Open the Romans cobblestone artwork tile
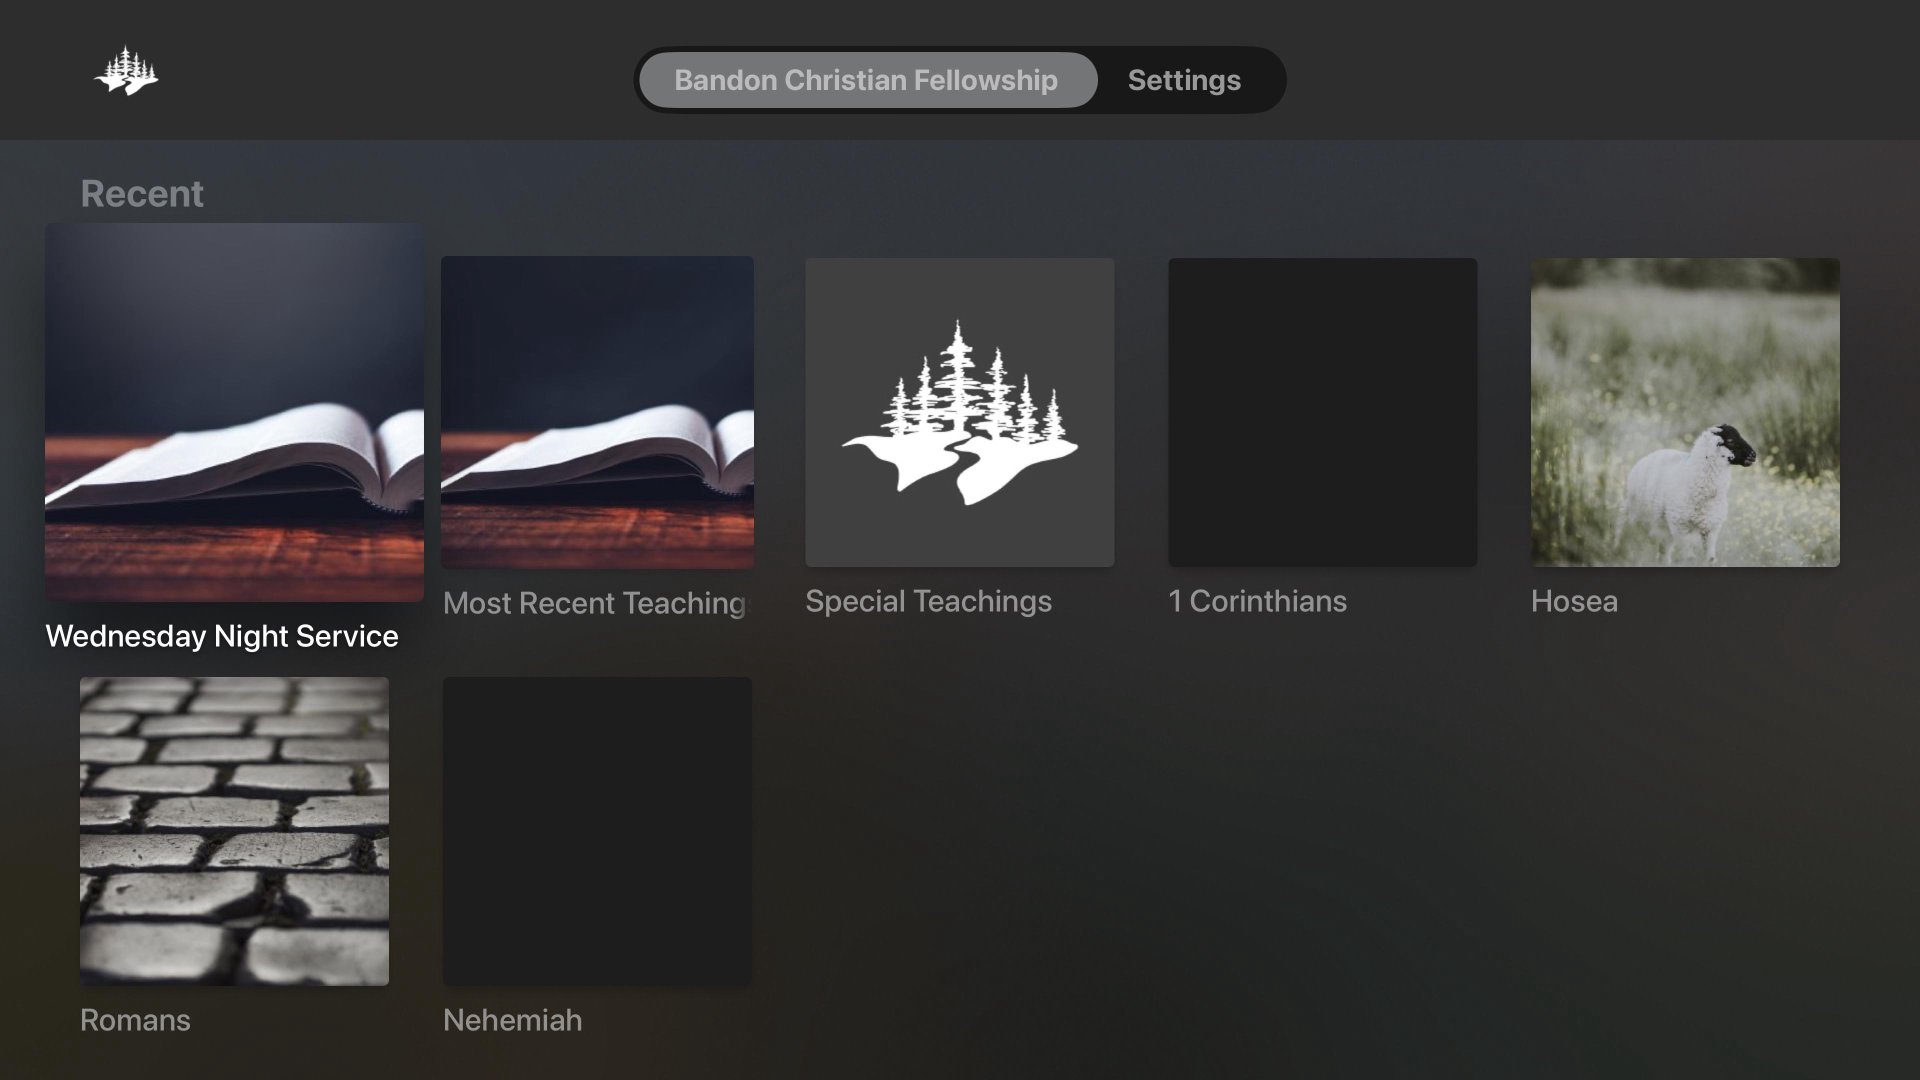1920x1080 pixels. coord(234,831)
